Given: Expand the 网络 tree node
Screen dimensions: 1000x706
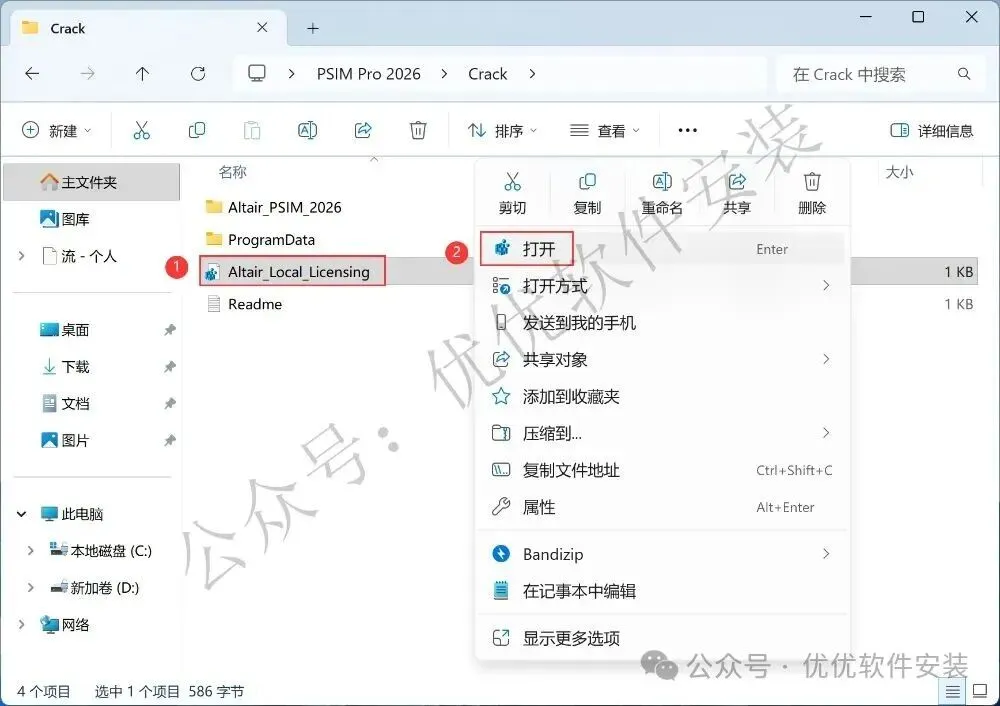Looking at the screenshot, I should (x=22, y=624).
